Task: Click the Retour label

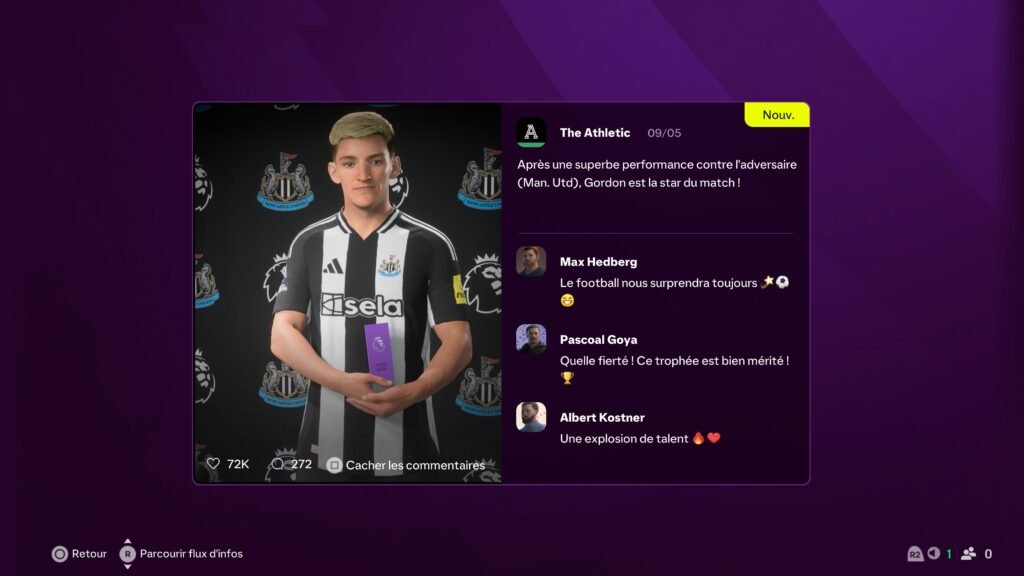Action: (89, 554)
